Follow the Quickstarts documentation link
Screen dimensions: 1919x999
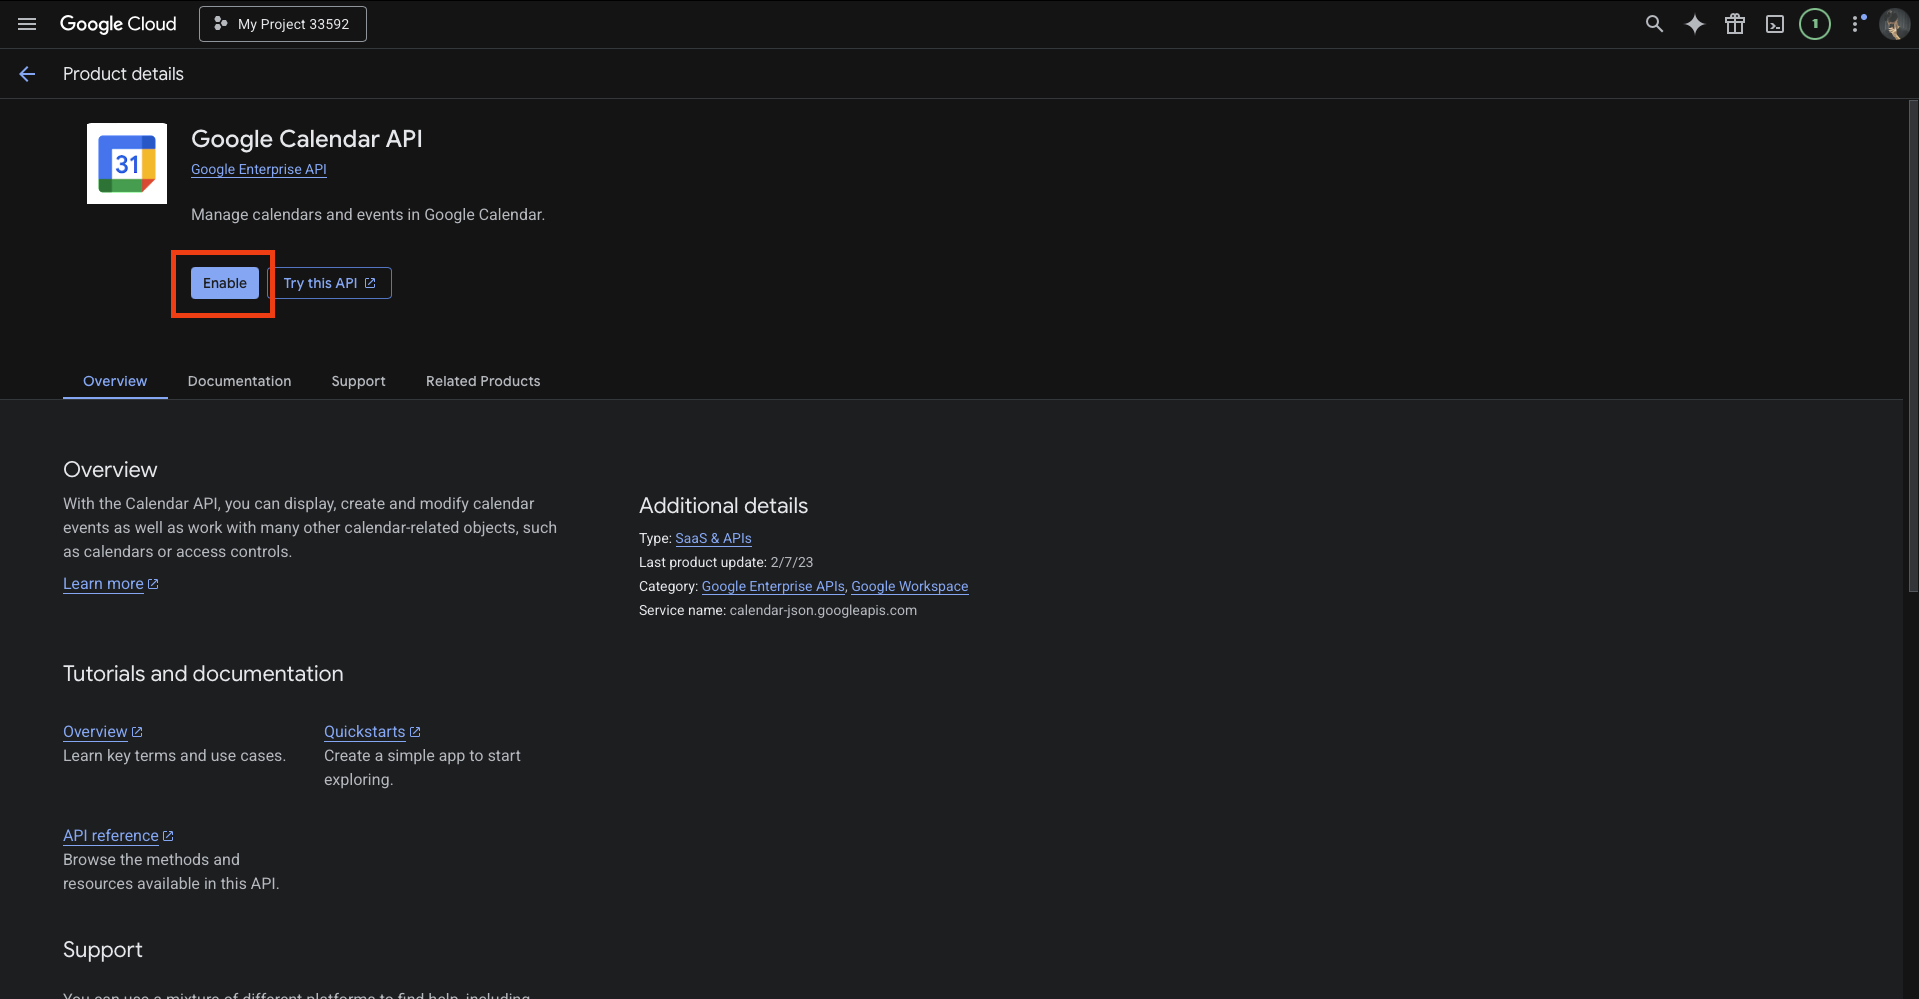(x=365, y=732)
